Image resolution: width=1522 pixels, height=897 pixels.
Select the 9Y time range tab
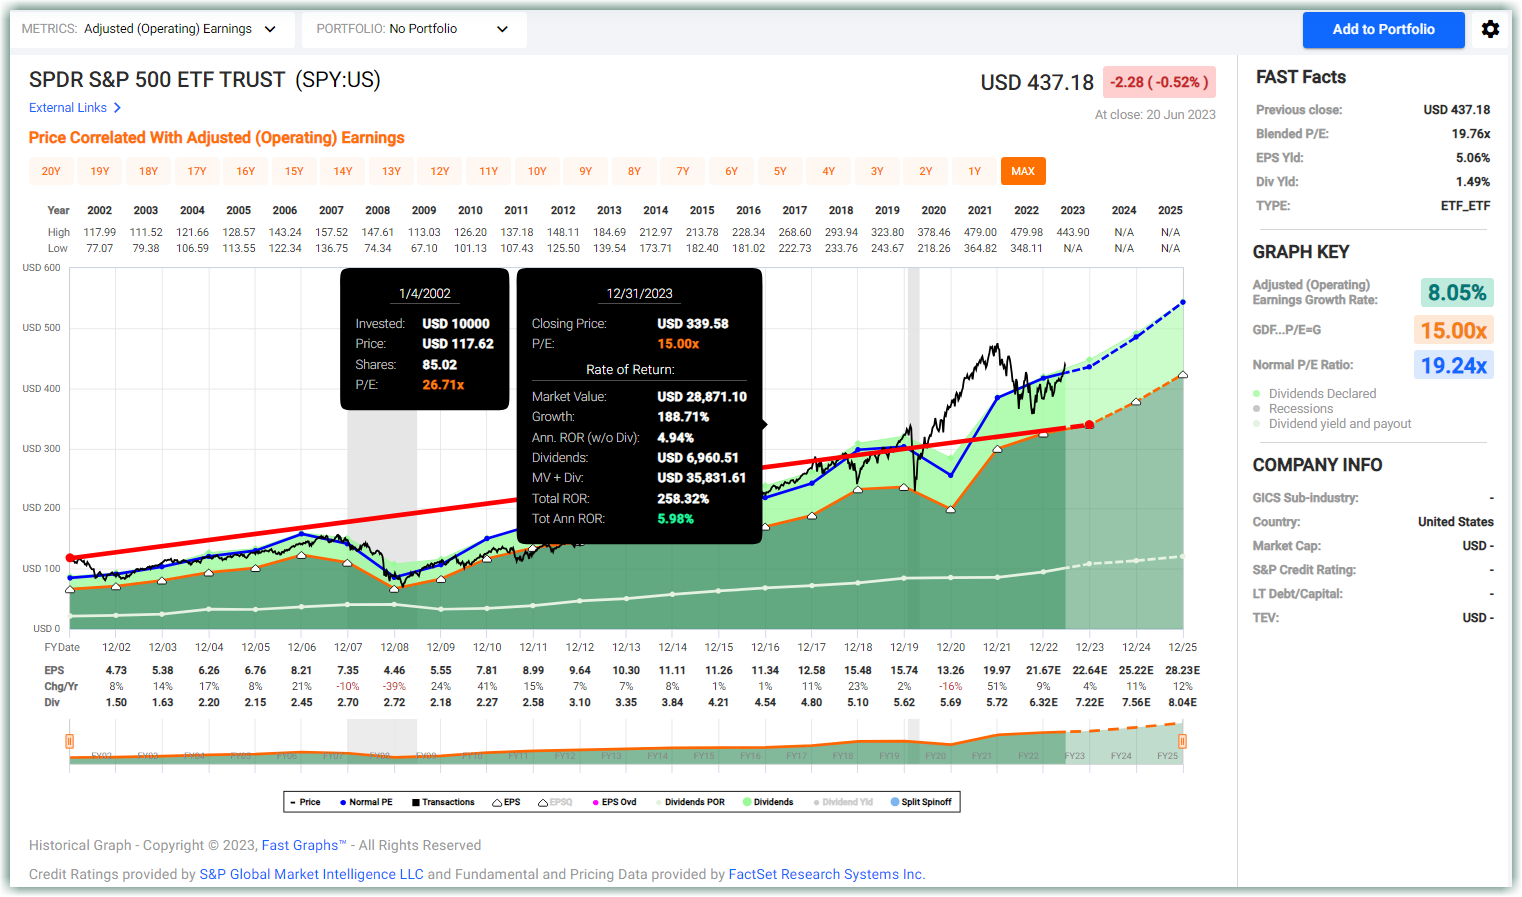click(x=586, y=172)
